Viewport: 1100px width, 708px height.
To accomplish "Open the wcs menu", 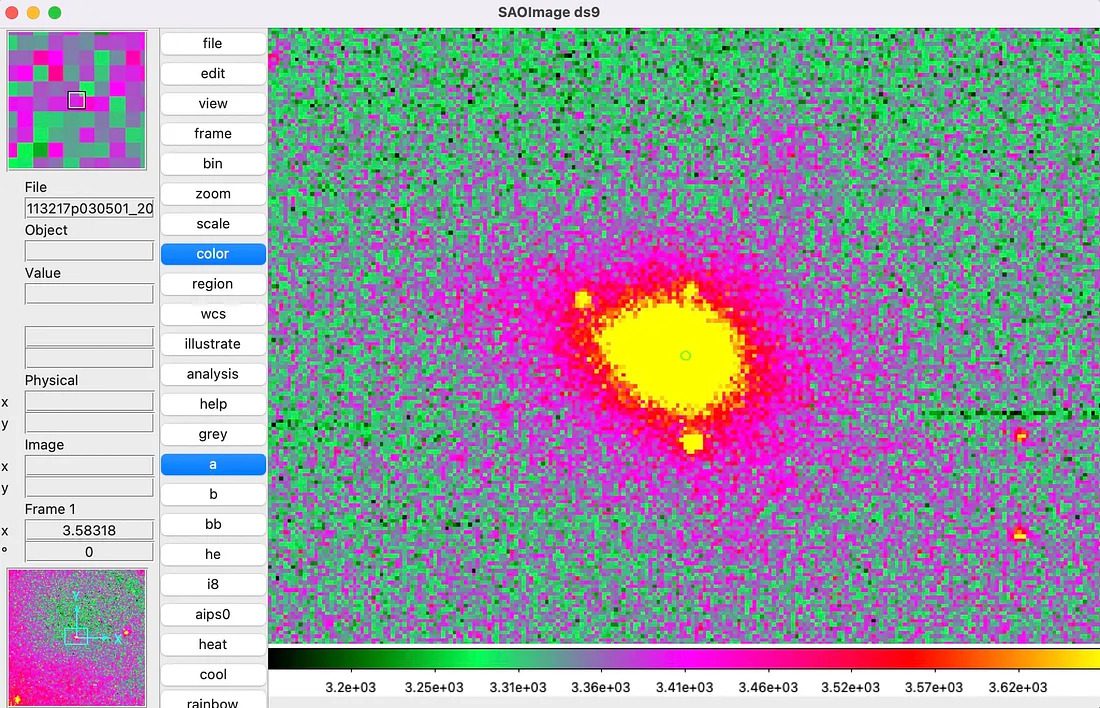I will point(213,313).
